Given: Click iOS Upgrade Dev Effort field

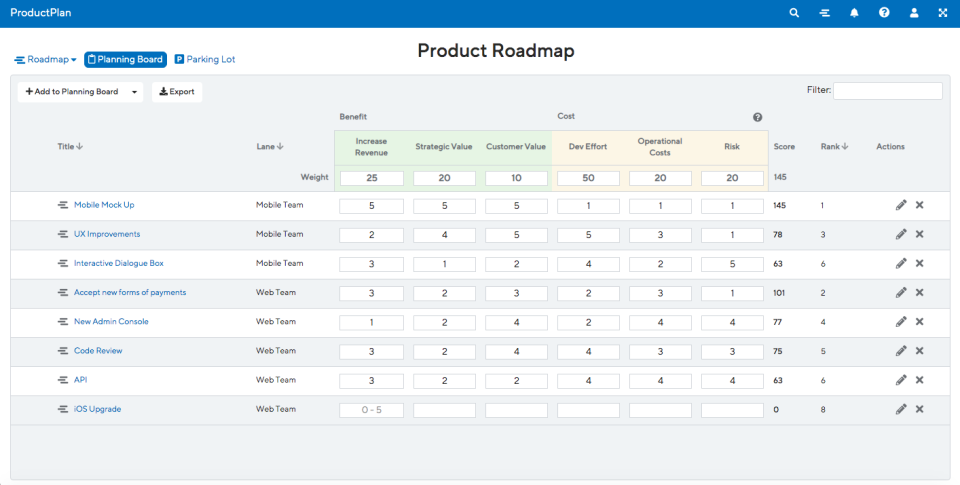Looking at the screenshot, I should pyautogui.click(x=588, y=410).
